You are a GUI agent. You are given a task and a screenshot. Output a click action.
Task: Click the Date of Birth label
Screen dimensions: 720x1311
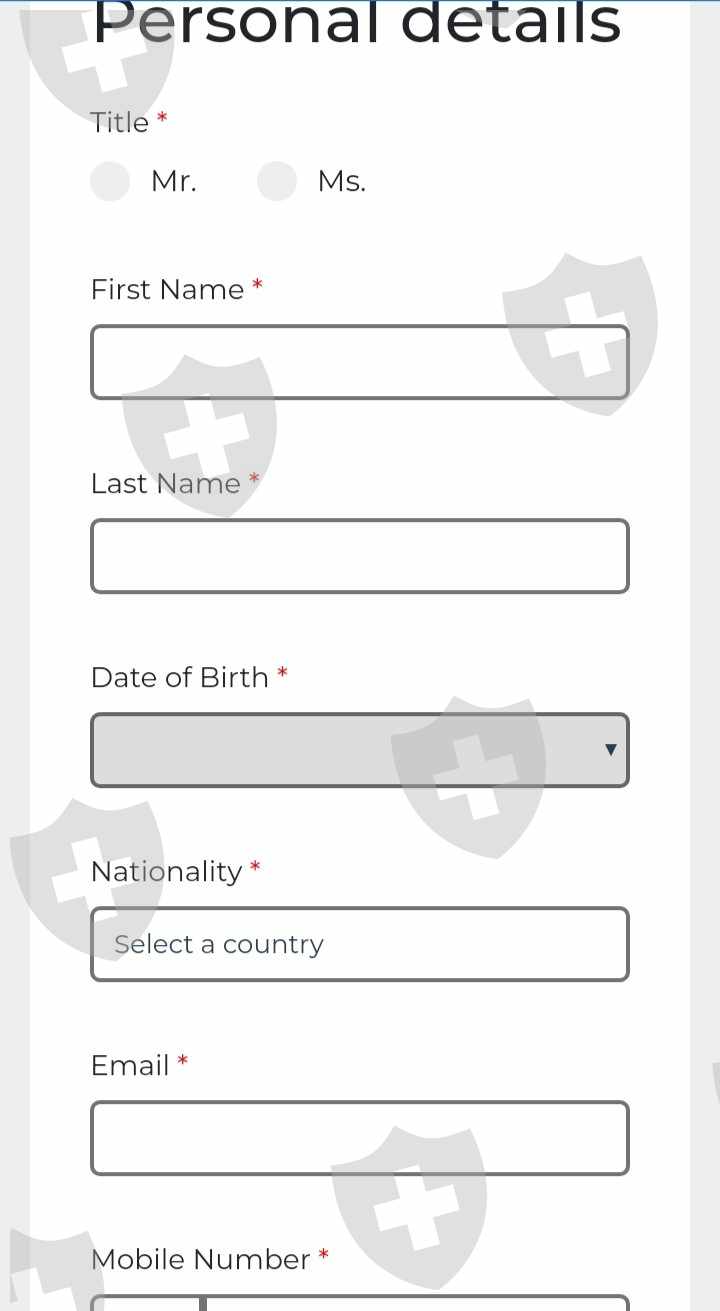(x=179, y=678)
